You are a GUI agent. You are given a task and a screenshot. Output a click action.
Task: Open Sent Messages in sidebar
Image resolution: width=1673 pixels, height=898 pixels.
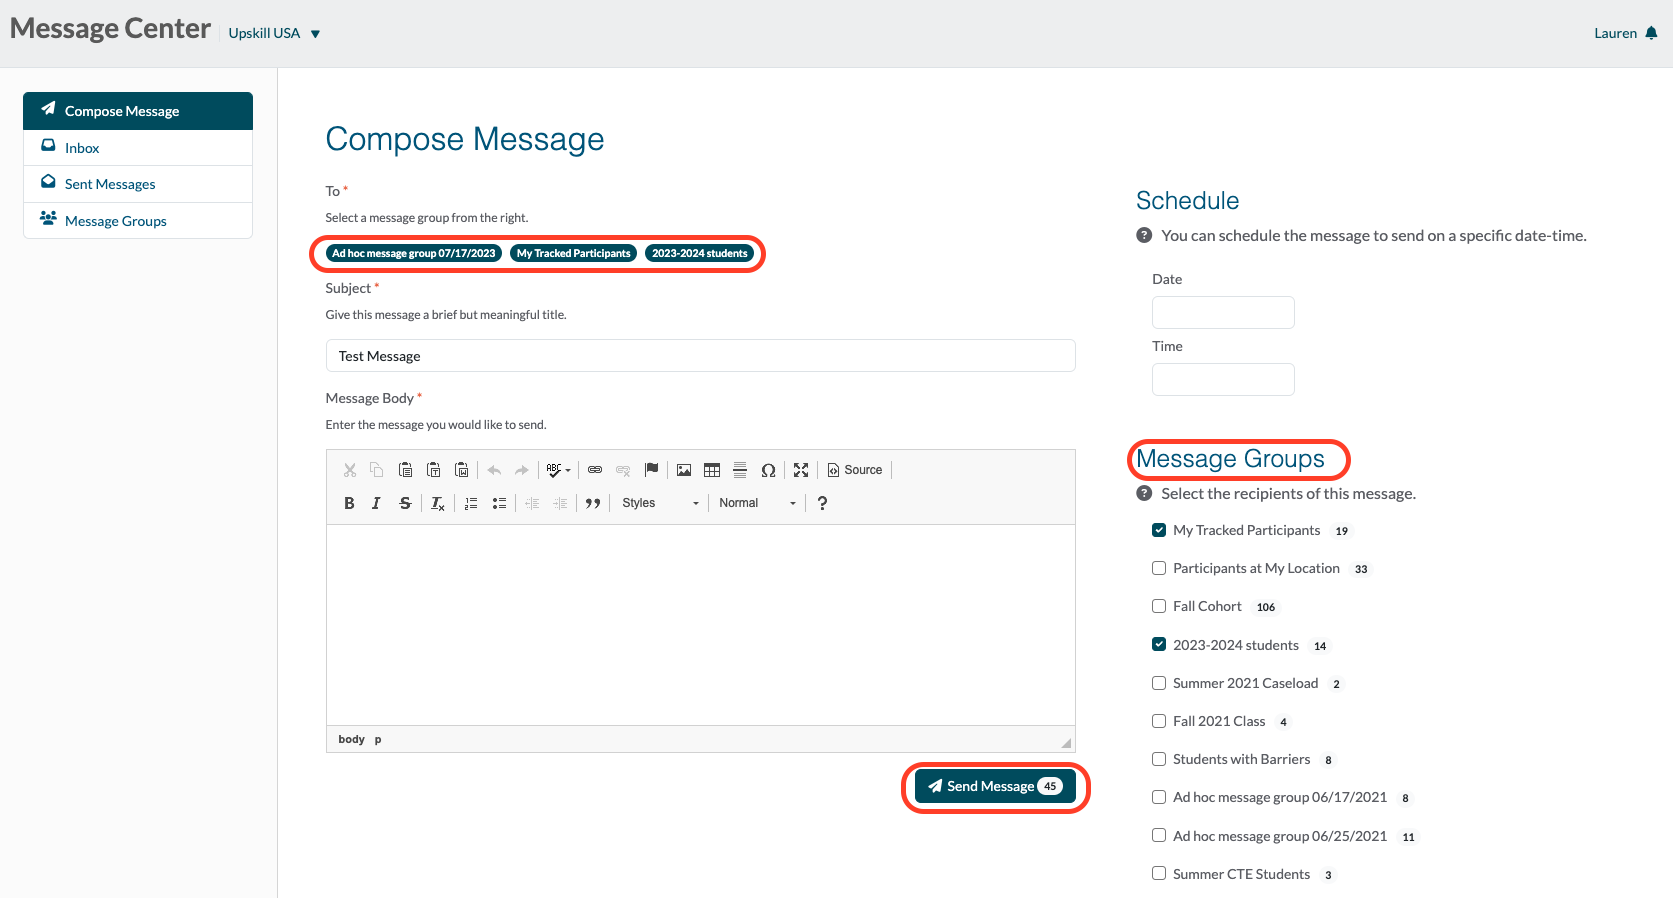[x=138, y=184]
